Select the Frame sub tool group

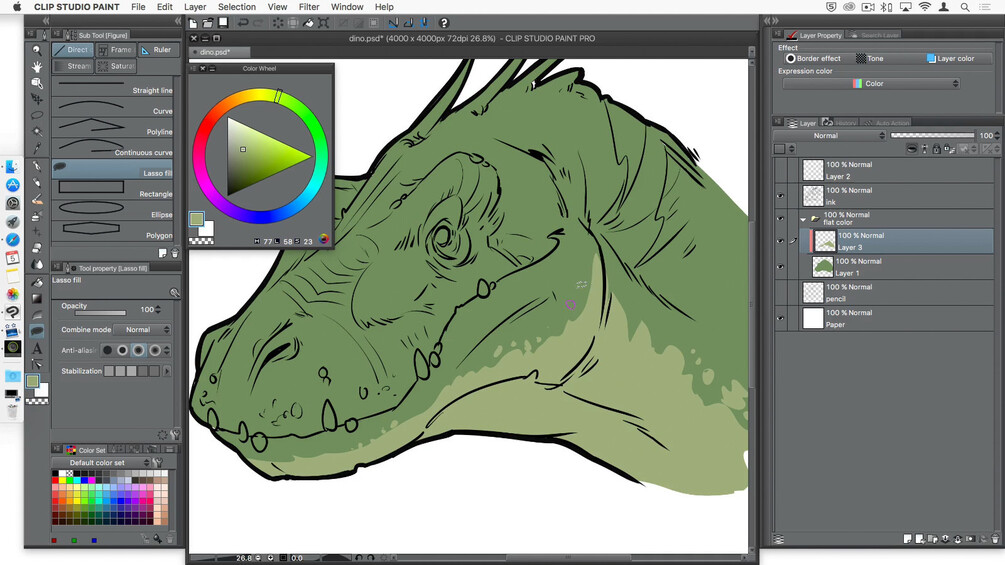coord(115,49)
